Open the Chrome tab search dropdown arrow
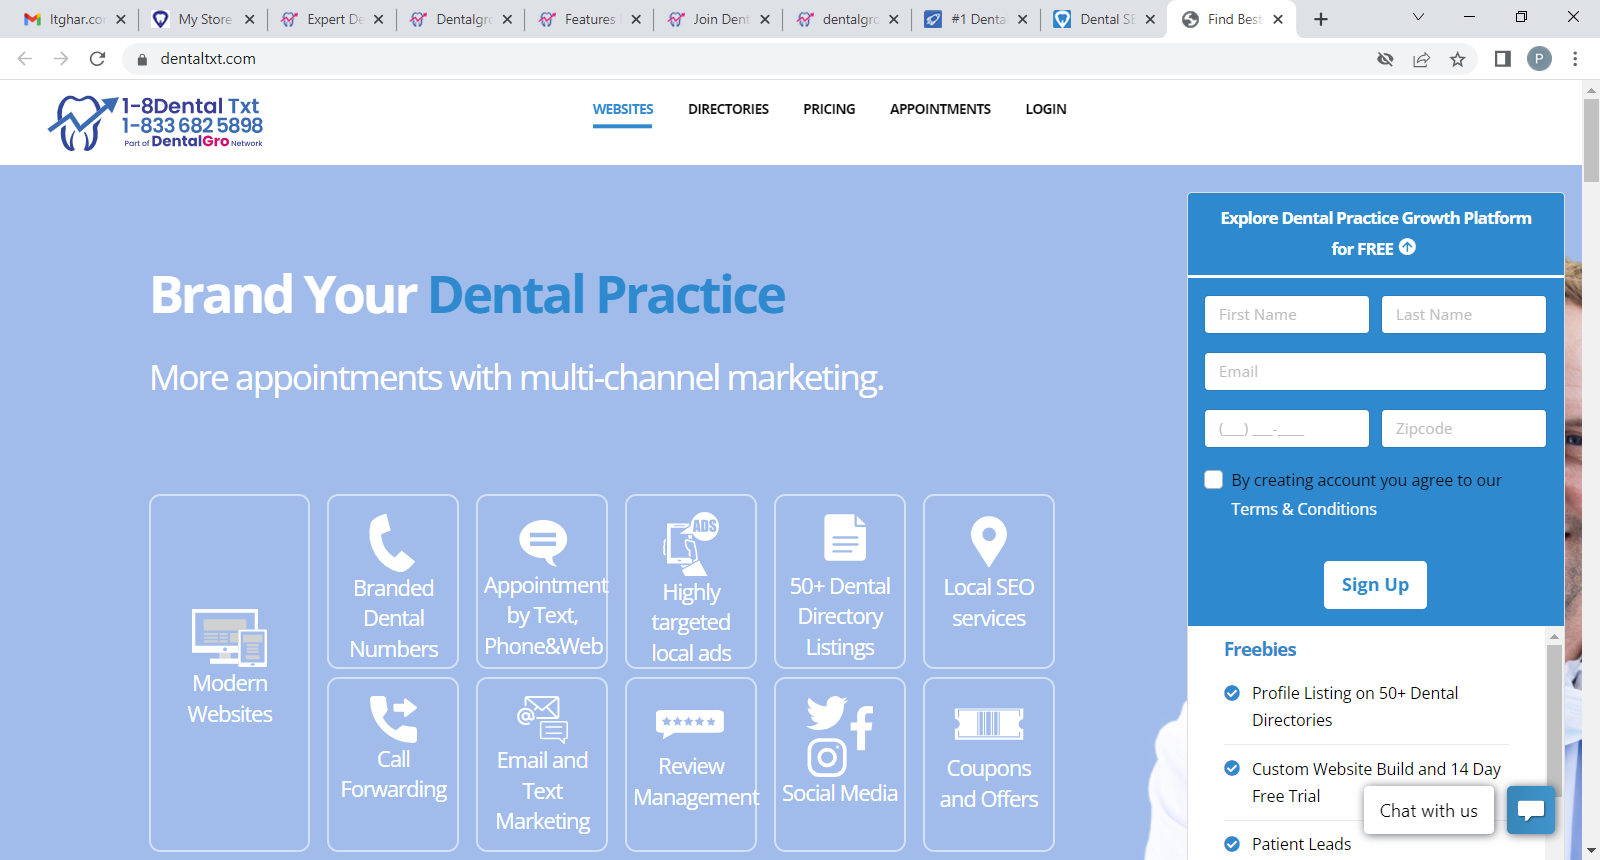Screen dimensions: 1600x860 click(1418, 18)
